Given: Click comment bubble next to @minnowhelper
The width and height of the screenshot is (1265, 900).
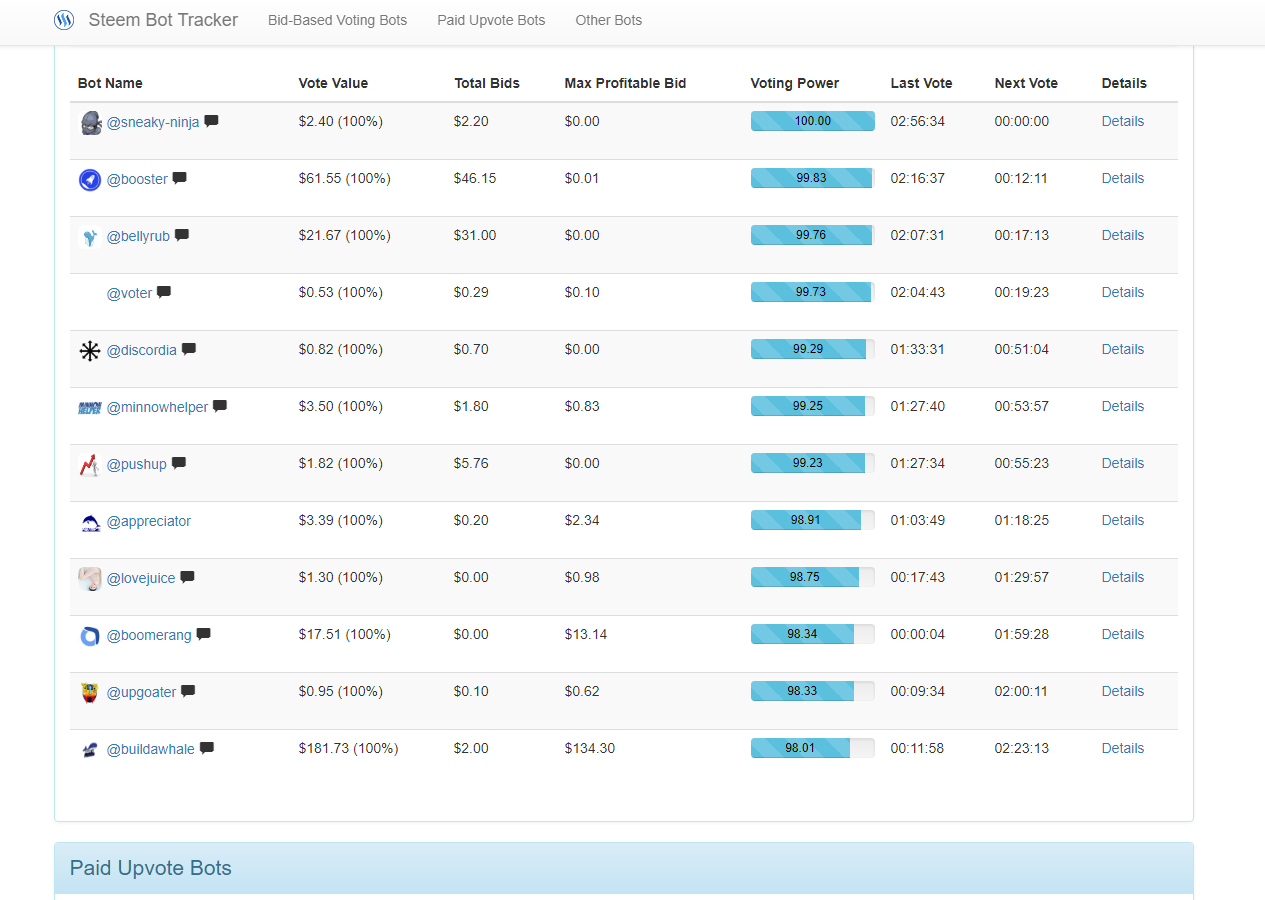Looking at the screenshot, I should point(220,406).
